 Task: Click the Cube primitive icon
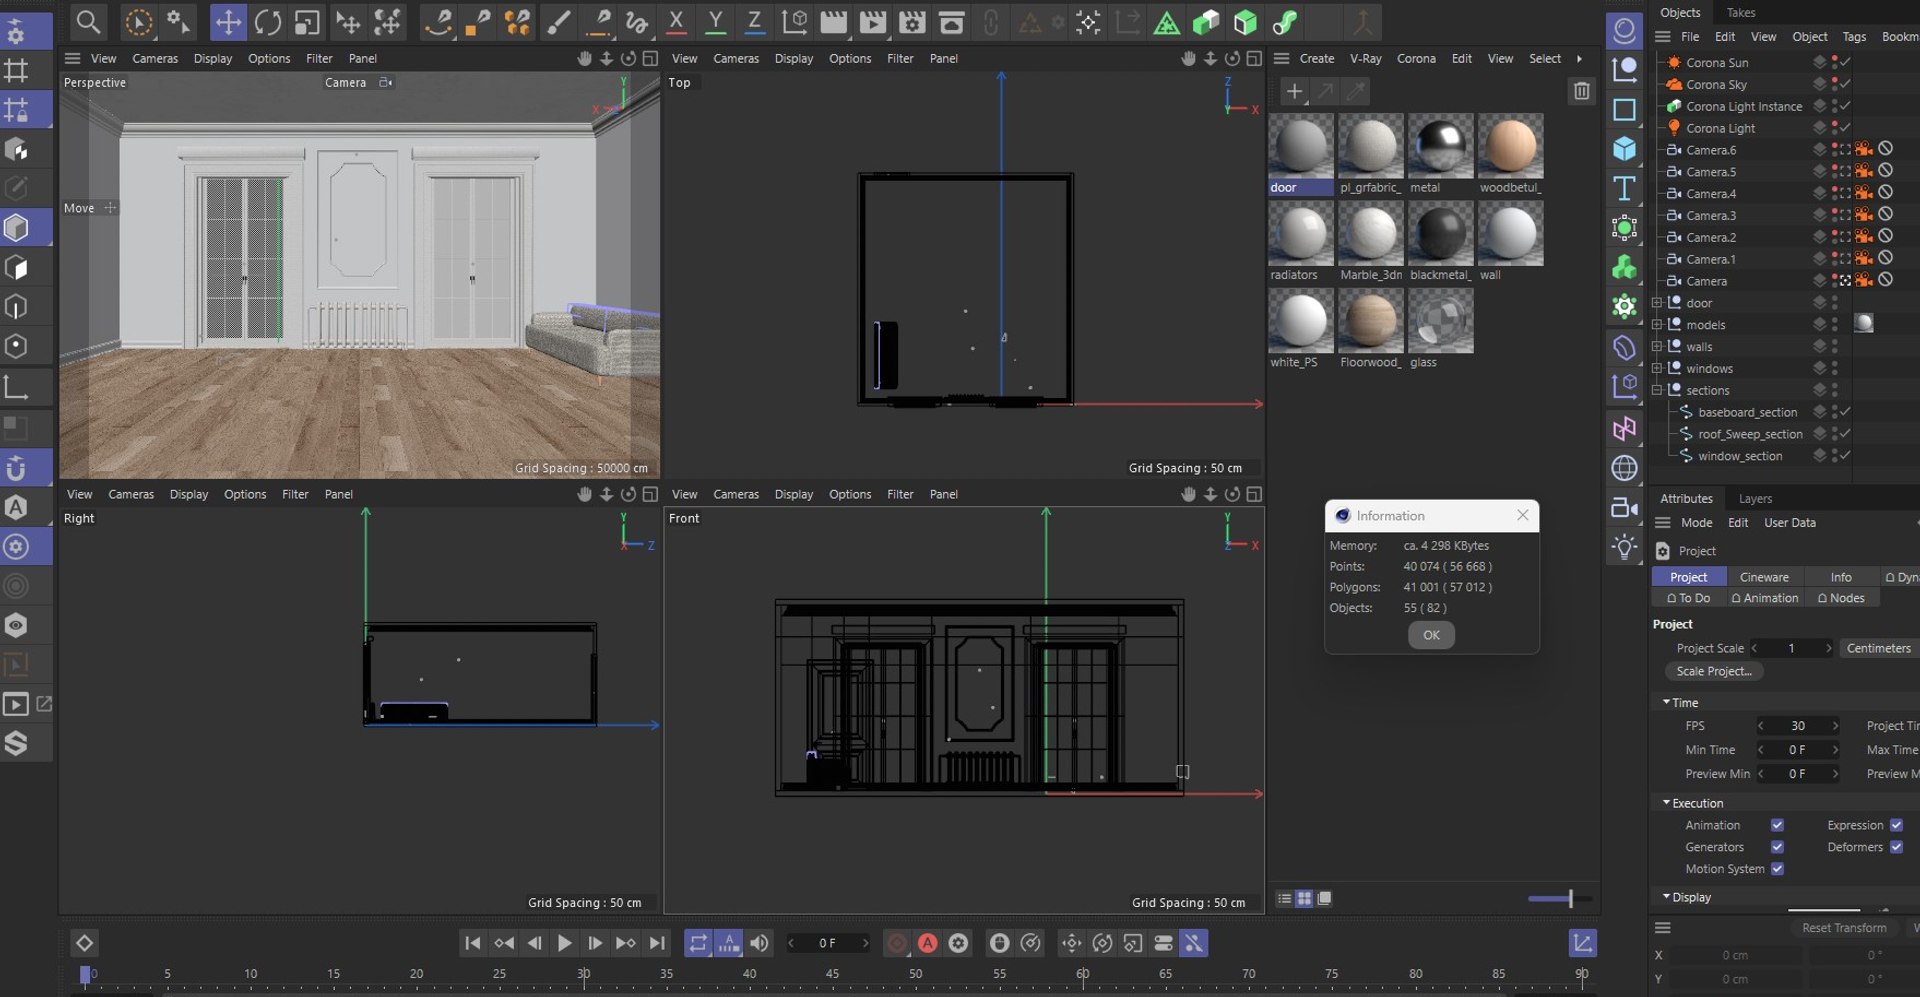click(x=1625, y=149)
